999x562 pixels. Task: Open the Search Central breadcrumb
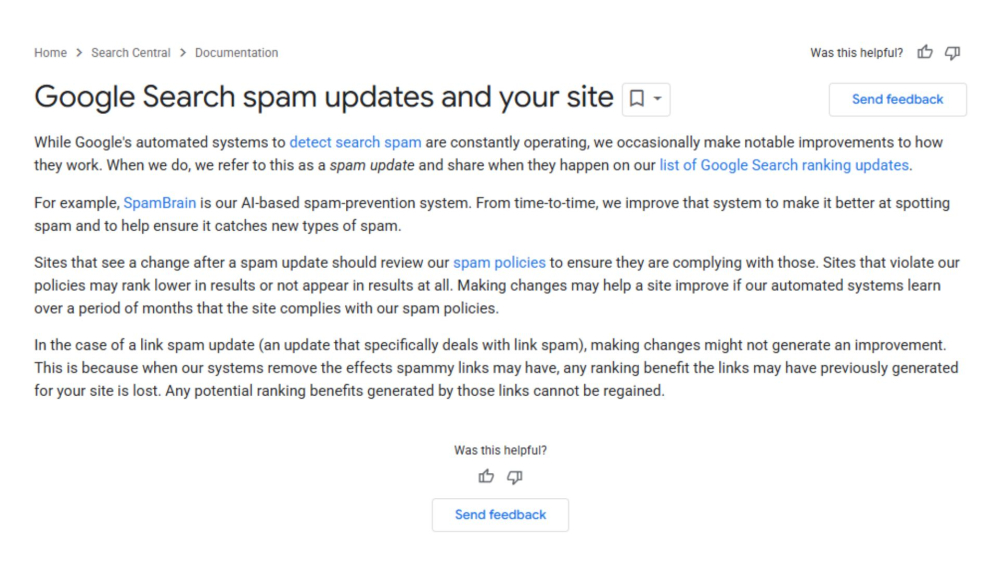point(131,53)
